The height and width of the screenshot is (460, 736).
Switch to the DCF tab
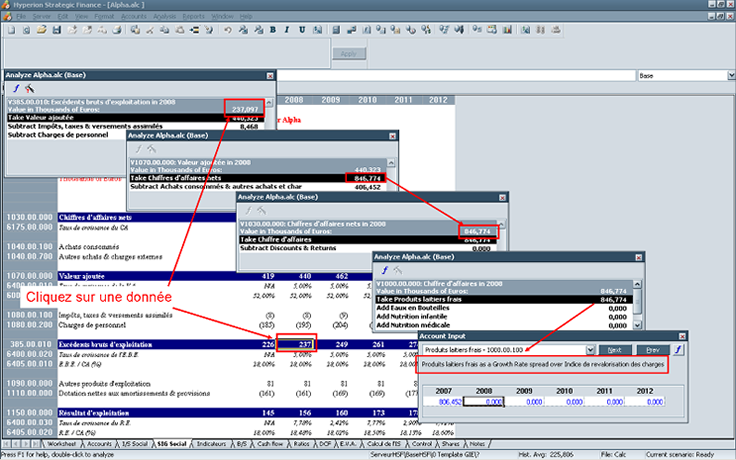coord(325,444)
